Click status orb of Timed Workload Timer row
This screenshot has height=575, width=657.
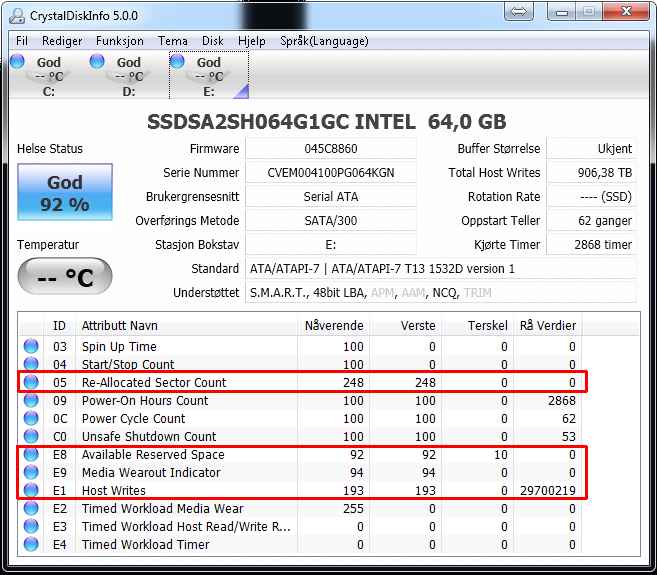pos(31,544)
